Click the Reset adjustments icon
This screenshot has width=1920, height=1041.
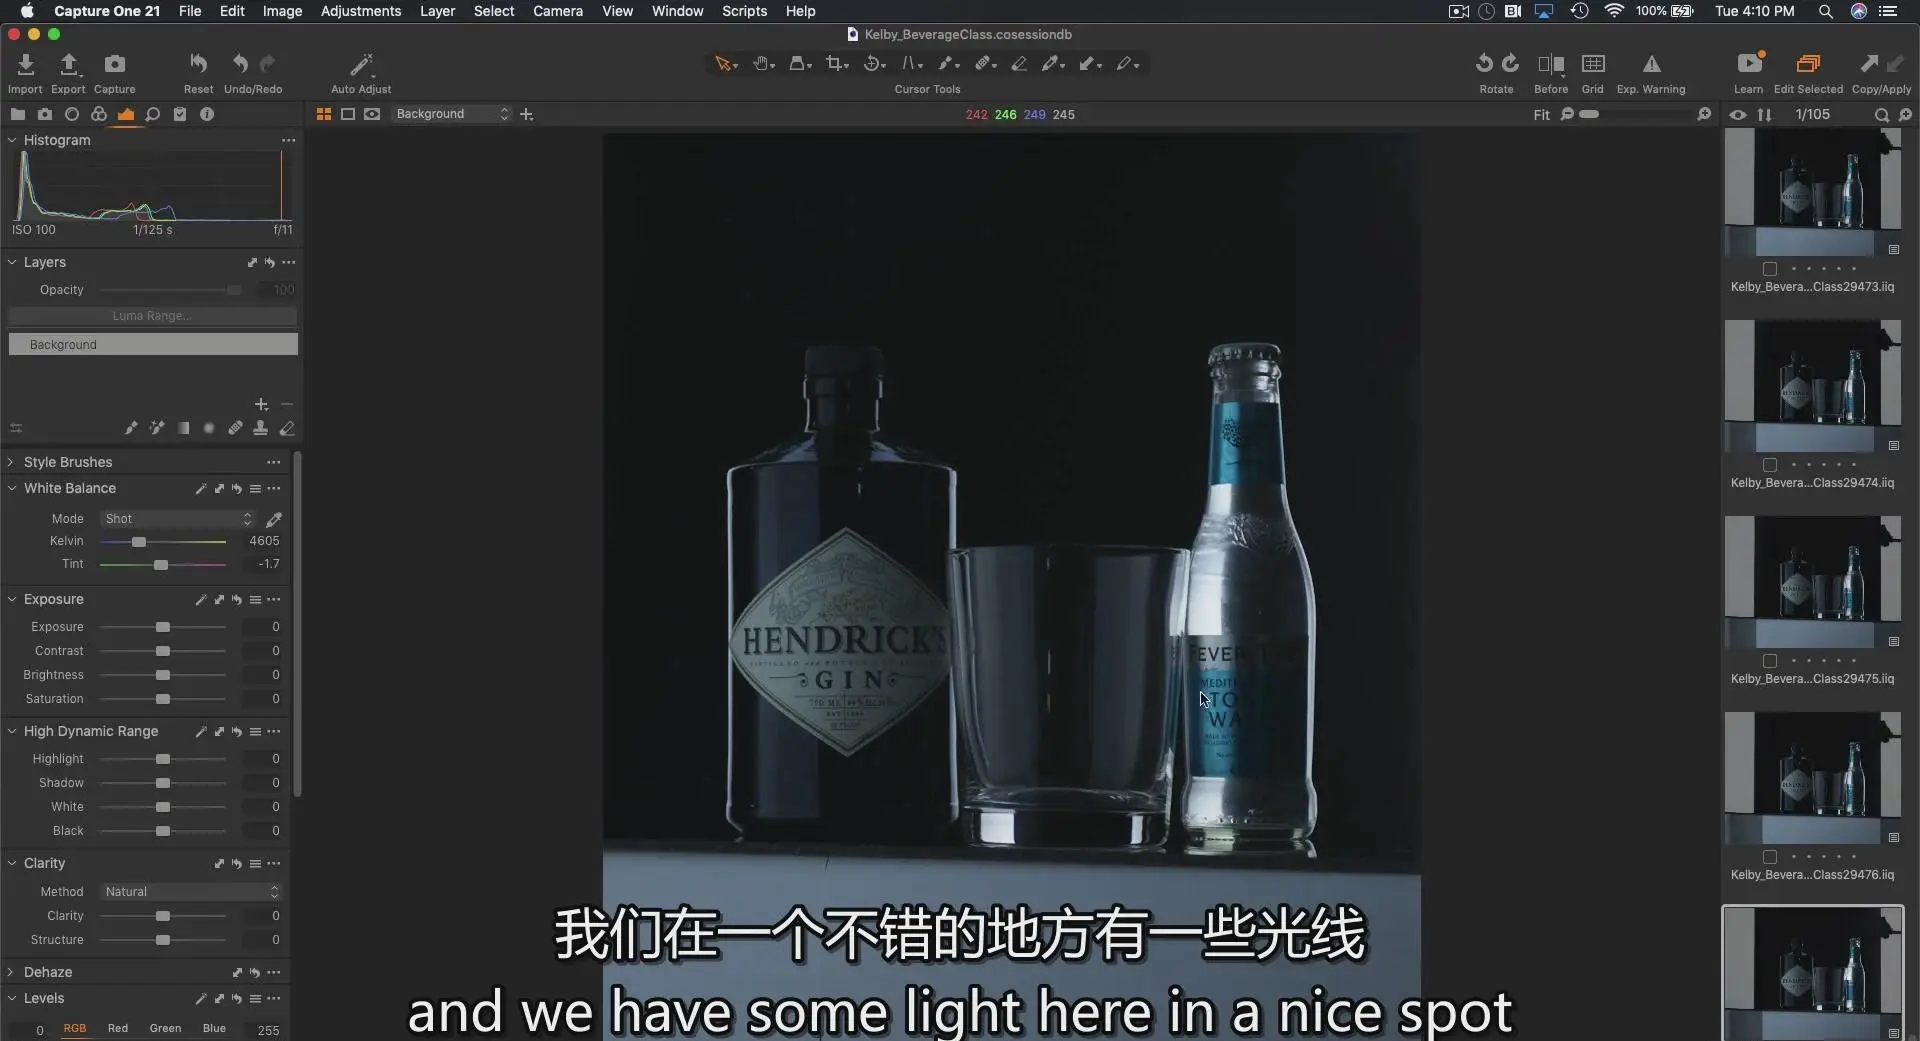pyautogui.click(x=198, y=65)
